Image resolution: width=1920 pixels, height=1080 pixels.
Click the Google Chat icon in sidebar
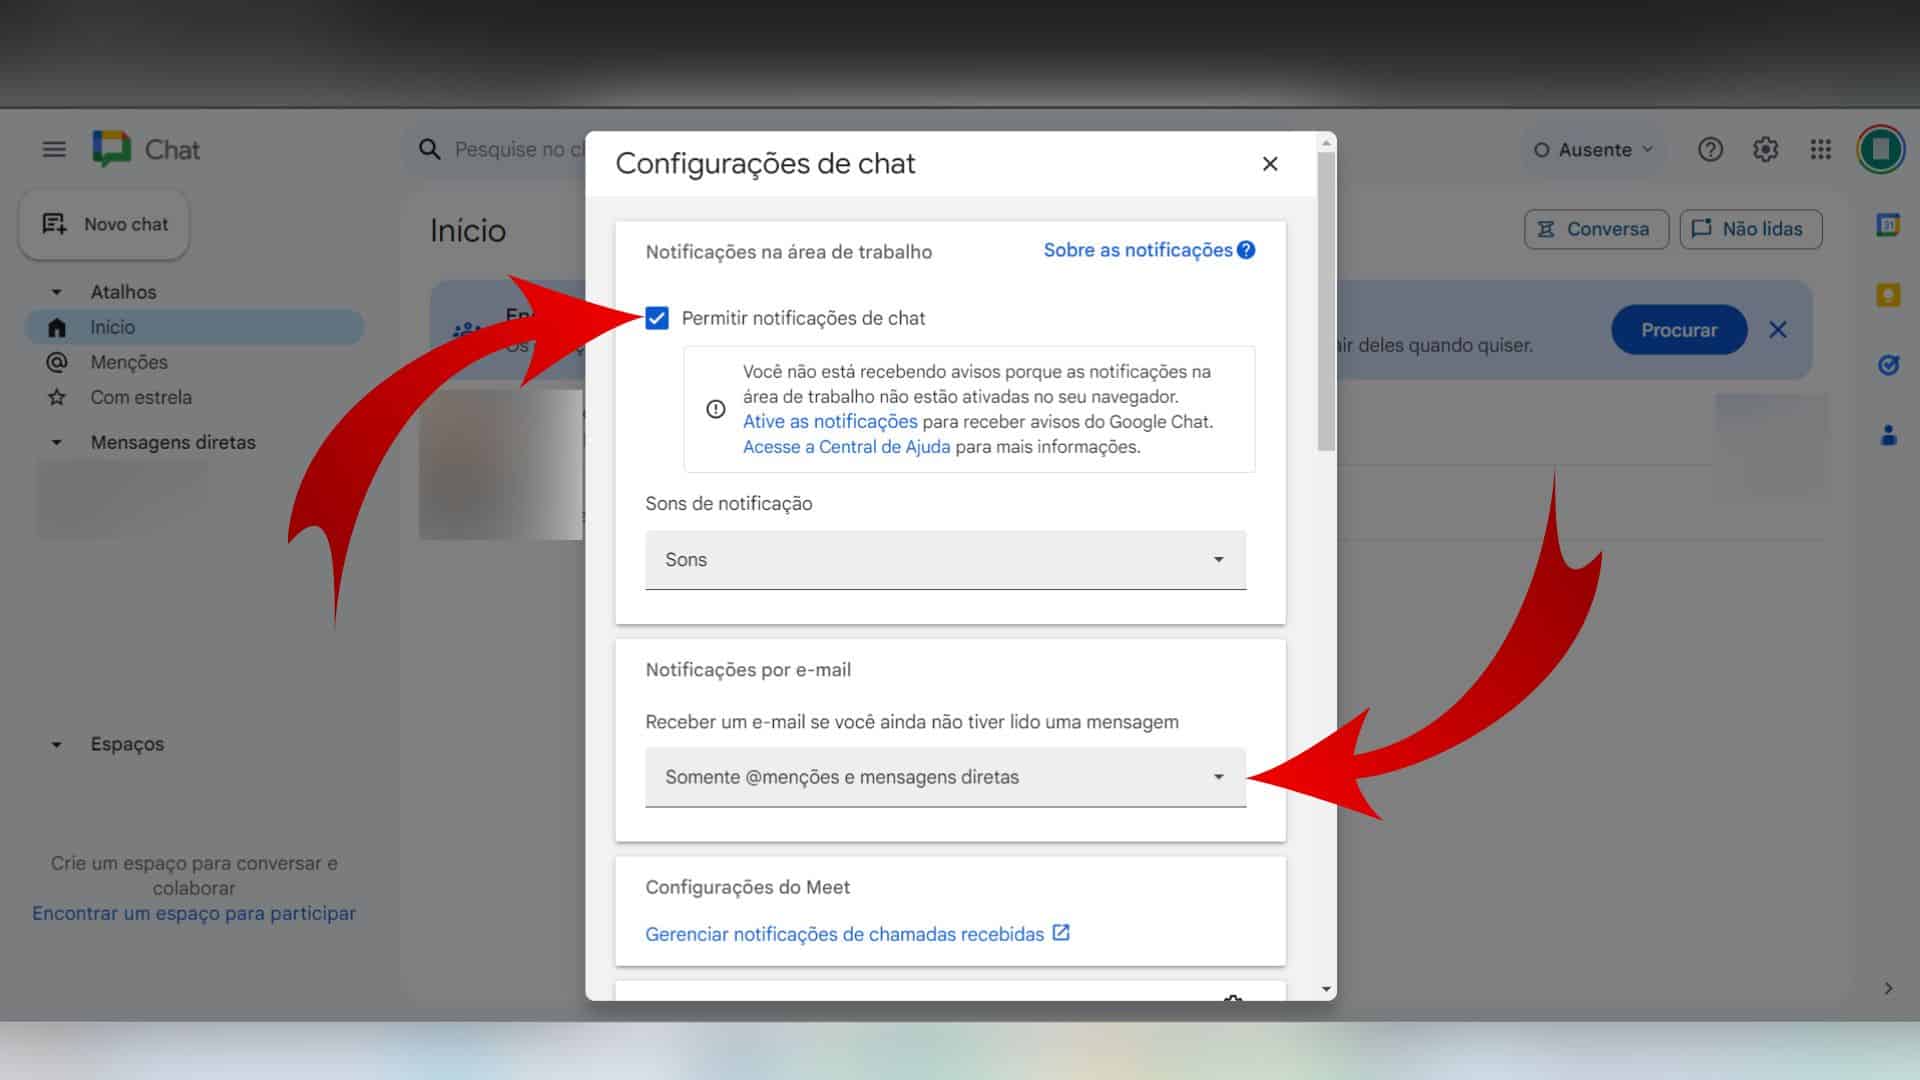[111, 148]
